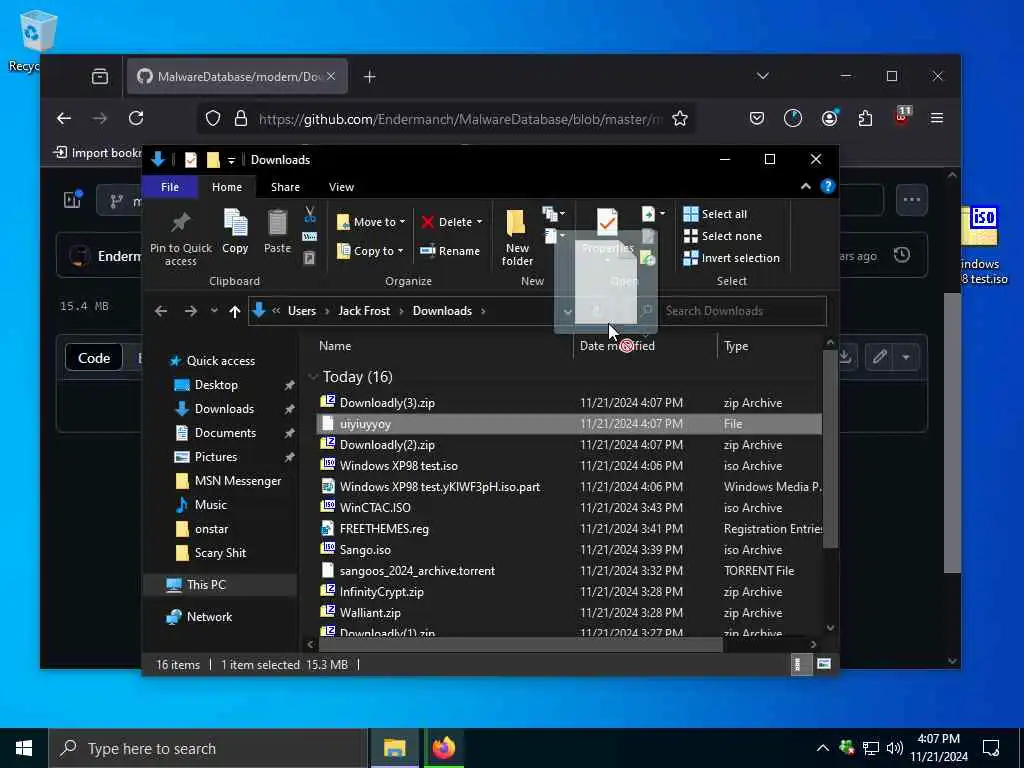This screenshot has width=1024, height=768.
Task: Open the Windows Start menu
Action: (24, 748)
